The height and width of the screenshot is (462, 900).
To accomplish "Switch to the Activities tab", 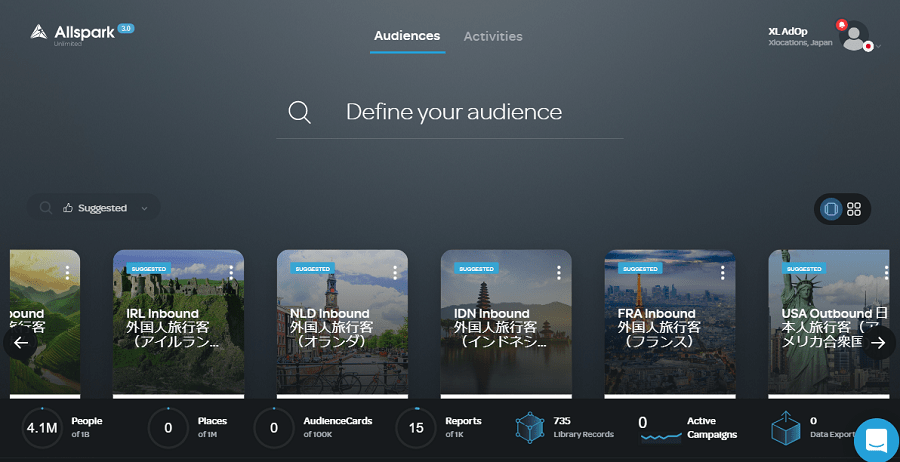I will 493,36.
